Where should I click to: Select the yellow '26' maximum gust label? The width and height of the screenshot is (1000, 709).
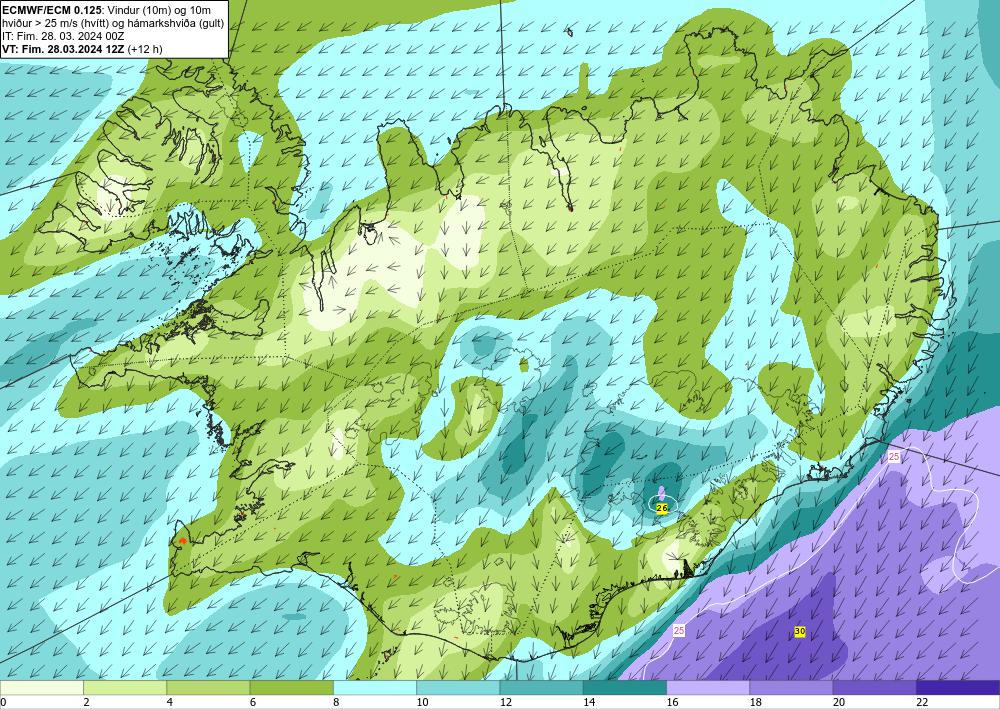tap(662, 508)
